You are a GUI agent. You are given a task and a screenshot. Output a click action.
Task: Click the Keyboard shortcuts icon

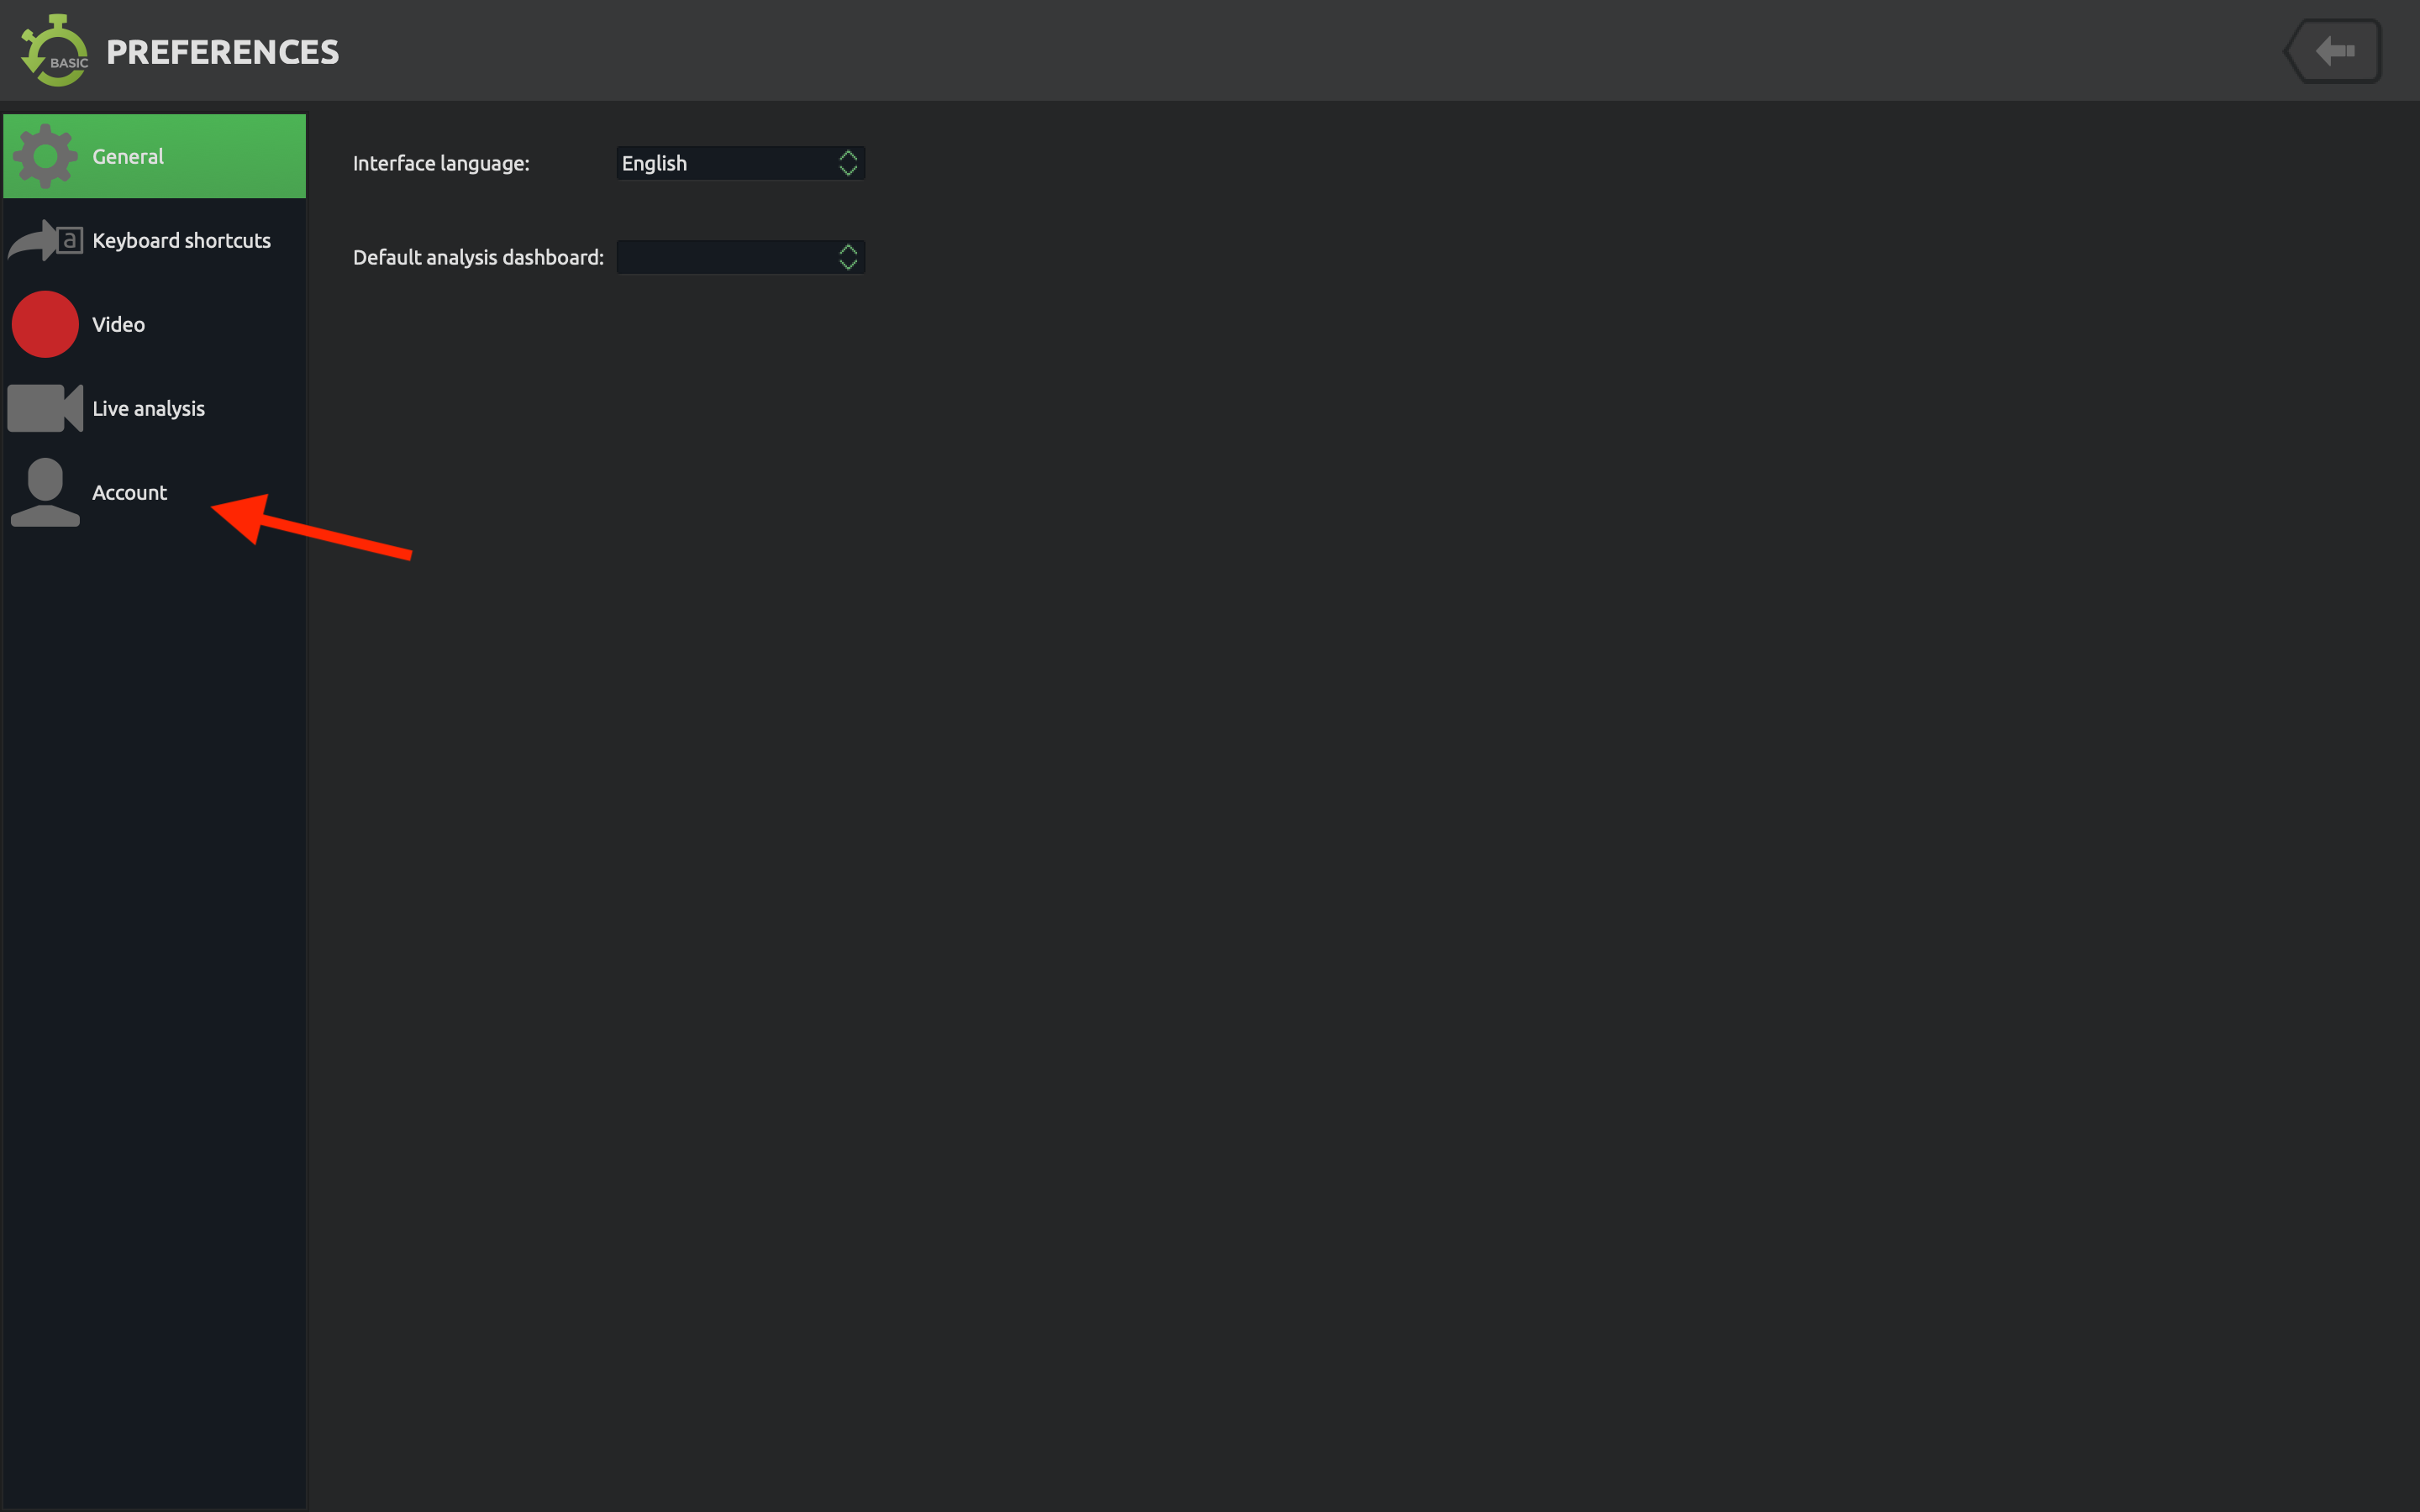[45, 240]
